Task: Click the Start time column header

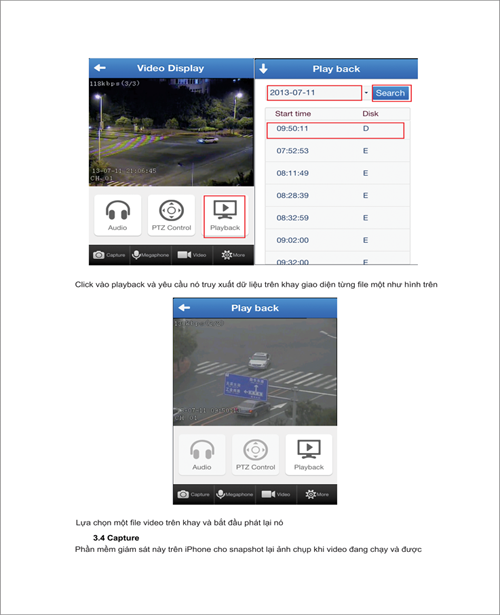Action: [293, 114]
